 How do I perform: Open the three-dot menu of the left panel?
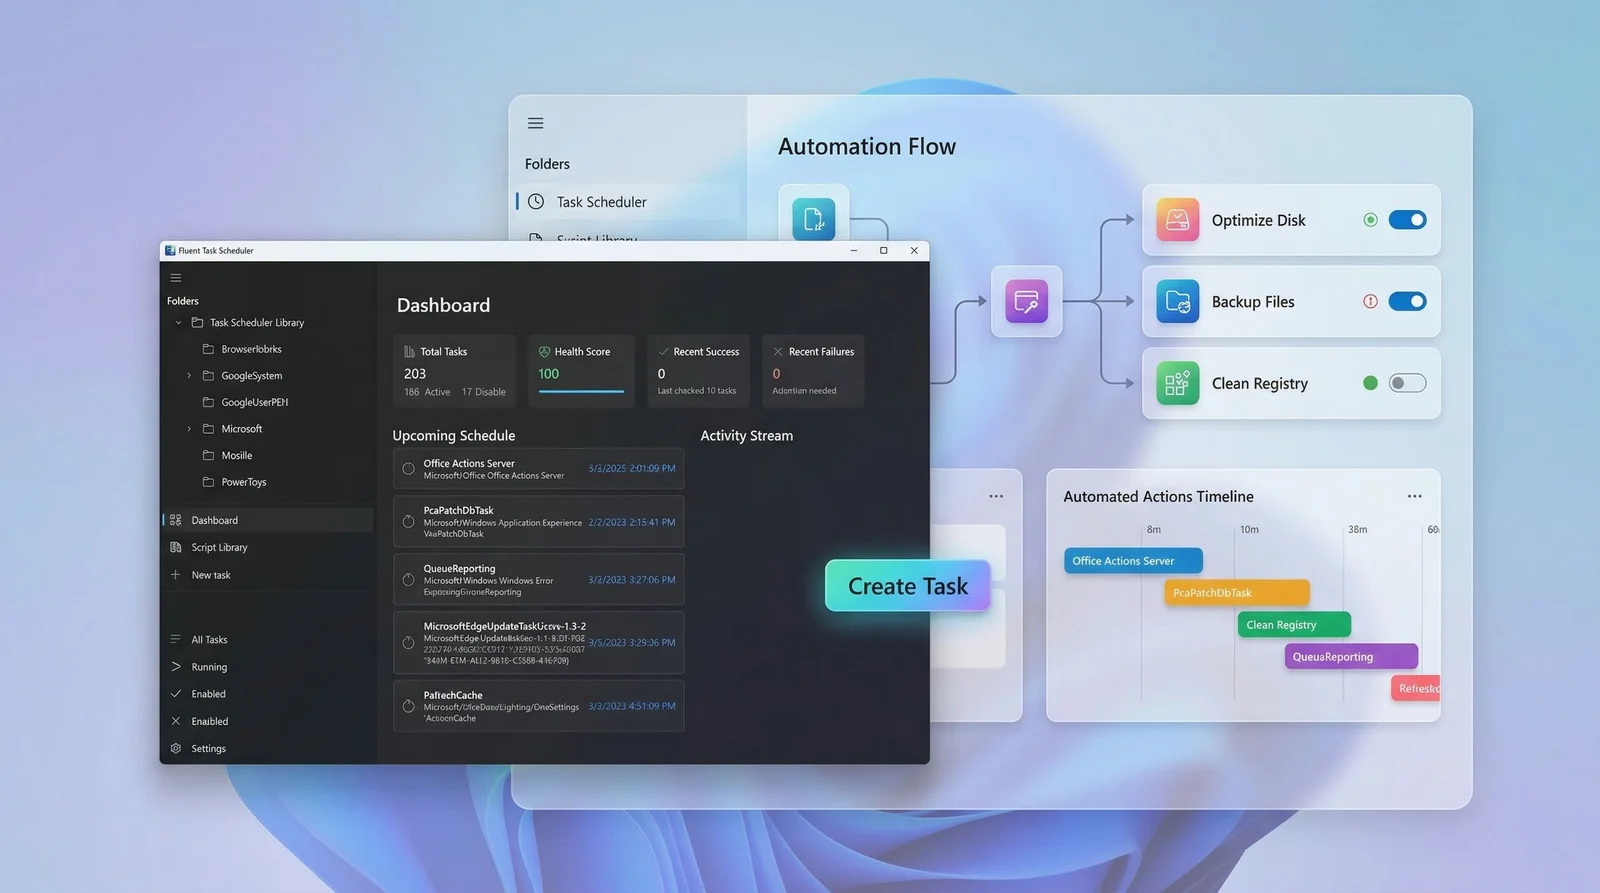click(x=996, y=496)
